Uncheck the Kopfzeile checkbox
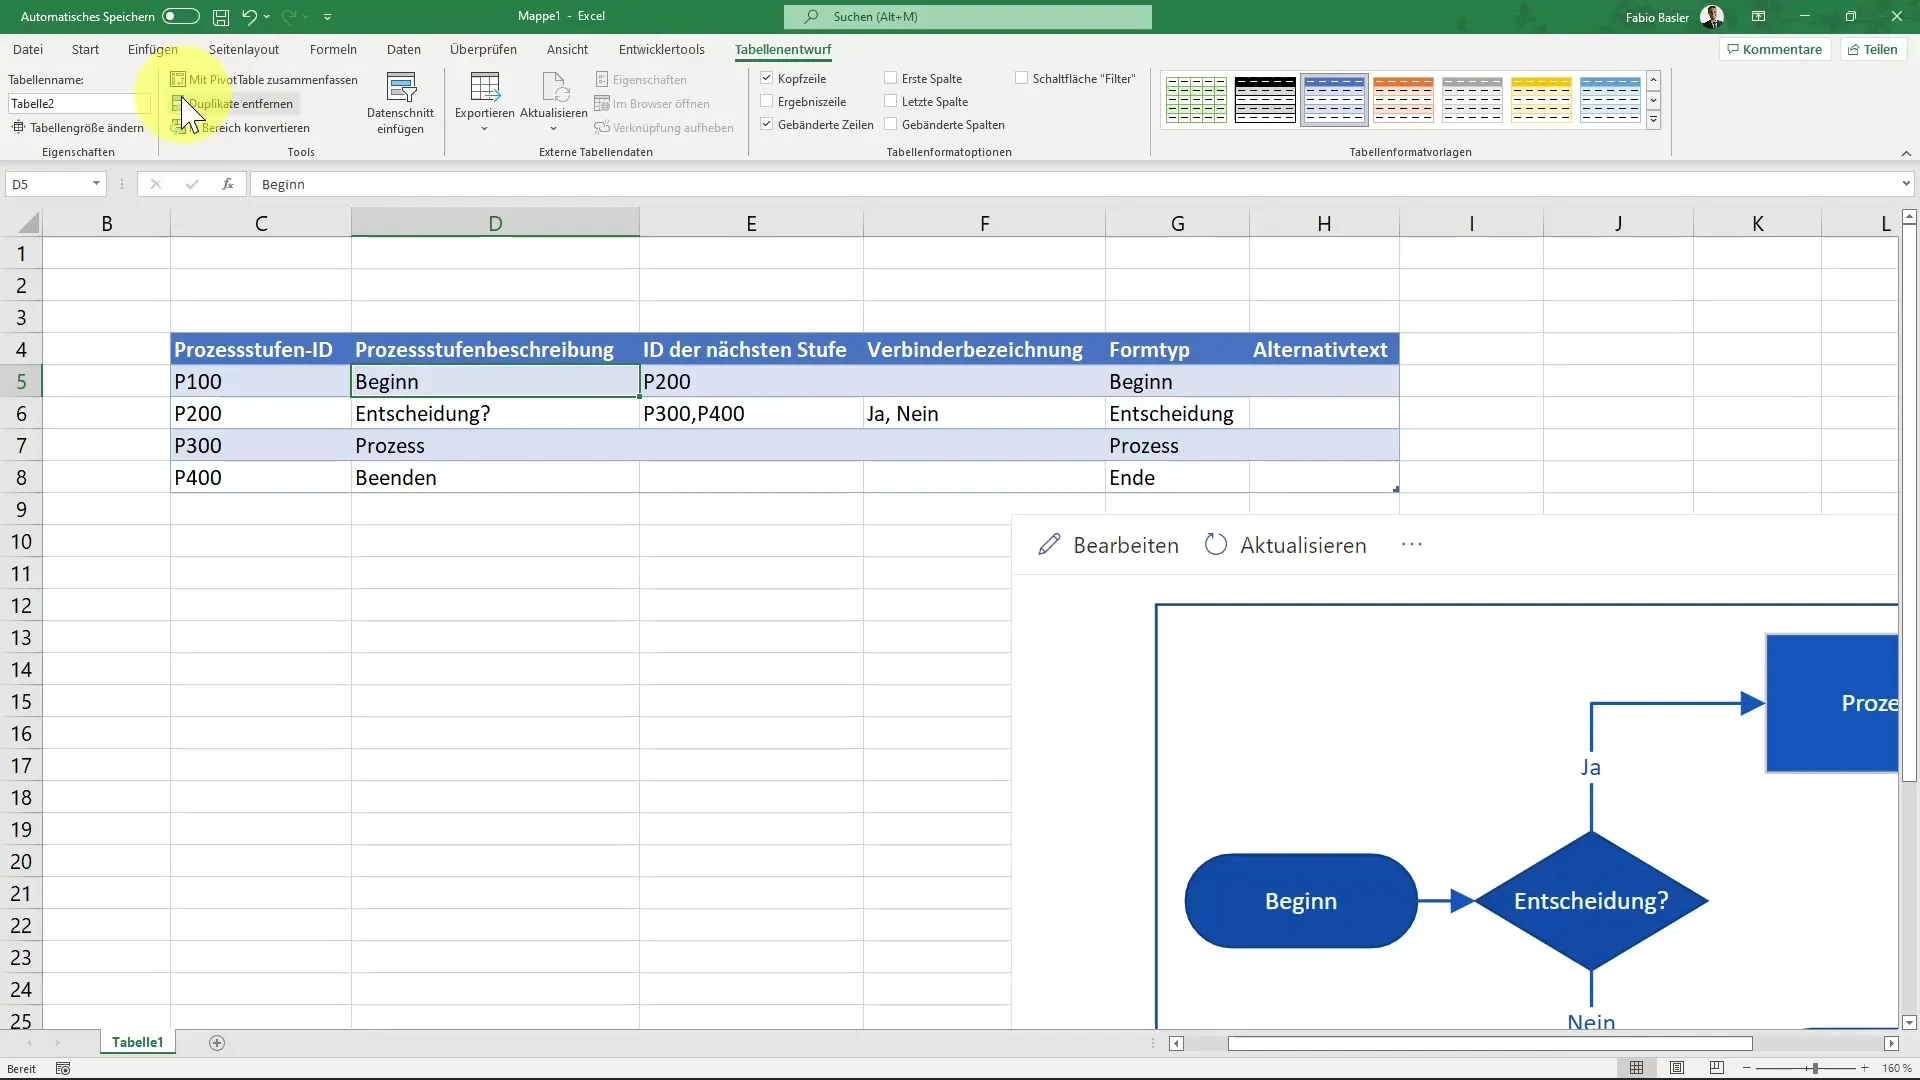 tap(767, 78)
